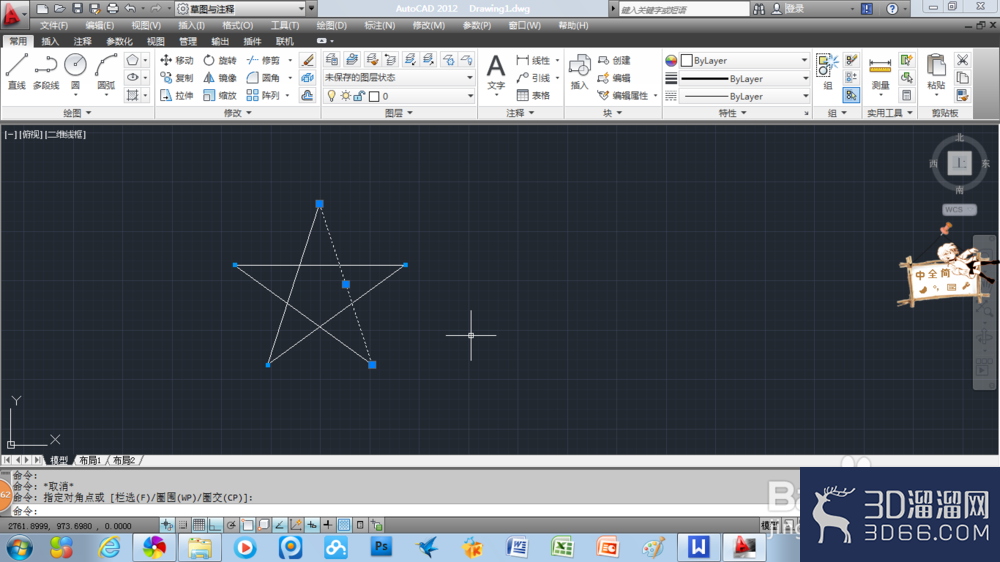The width and height of the screenshot is (1000, 562).
Task: Click the Move (移动) modify tool
Action: click(x=177, y=60)
